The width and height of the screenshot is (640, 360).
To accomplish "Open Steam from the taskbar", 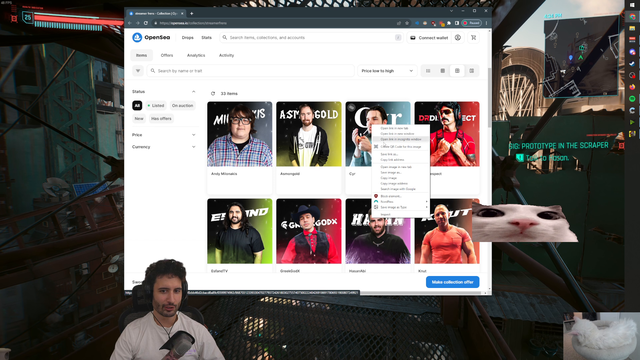I will 632,64.
